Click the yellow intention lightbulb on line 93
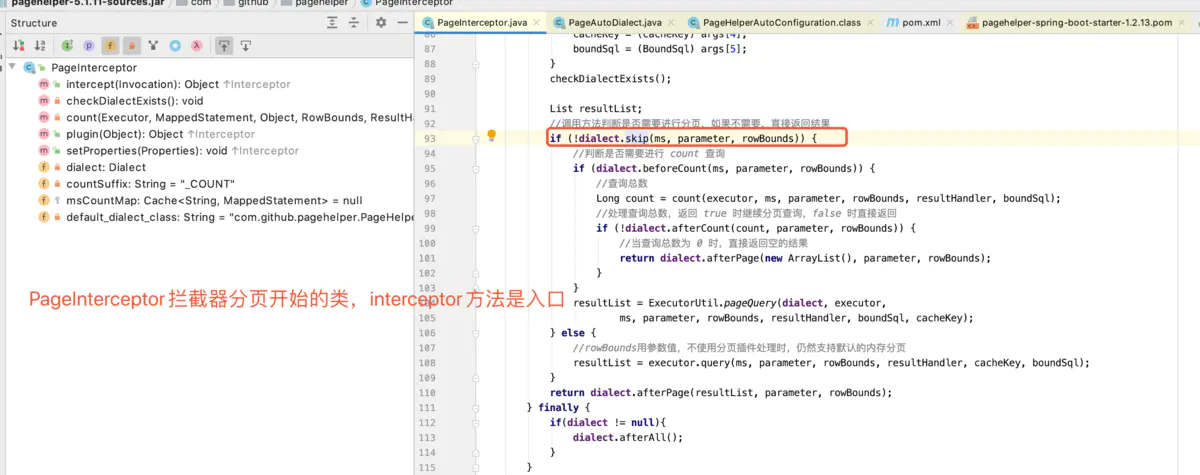 pyautogui.click(x=492, y=136)
